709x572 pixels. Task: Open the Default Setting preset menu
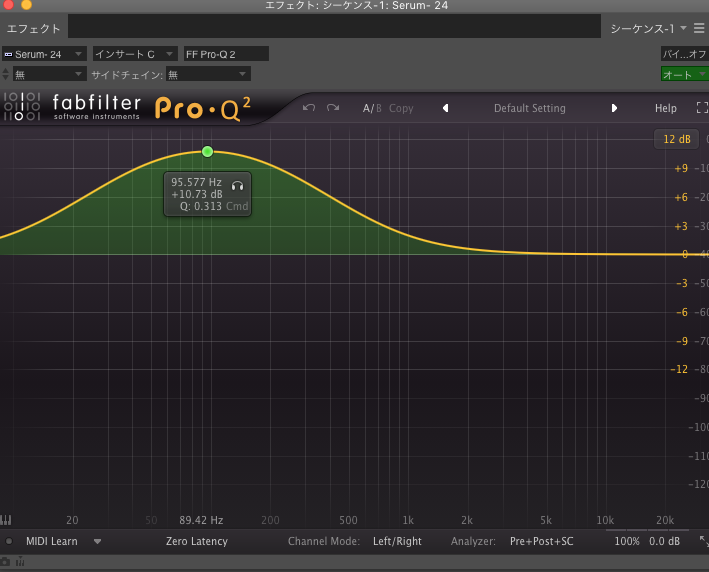coord(529,109)
